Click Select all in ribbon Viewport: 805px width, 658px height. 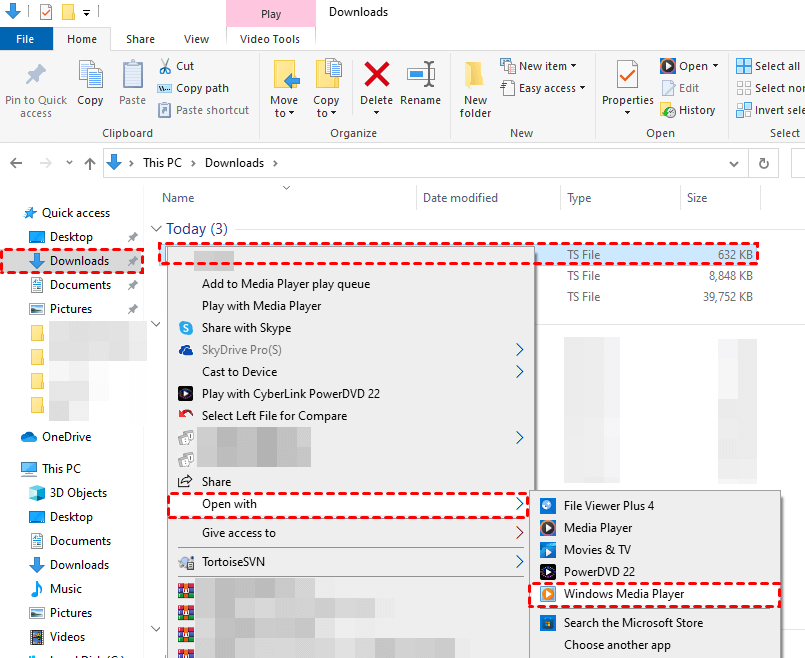tap(768, 66)
